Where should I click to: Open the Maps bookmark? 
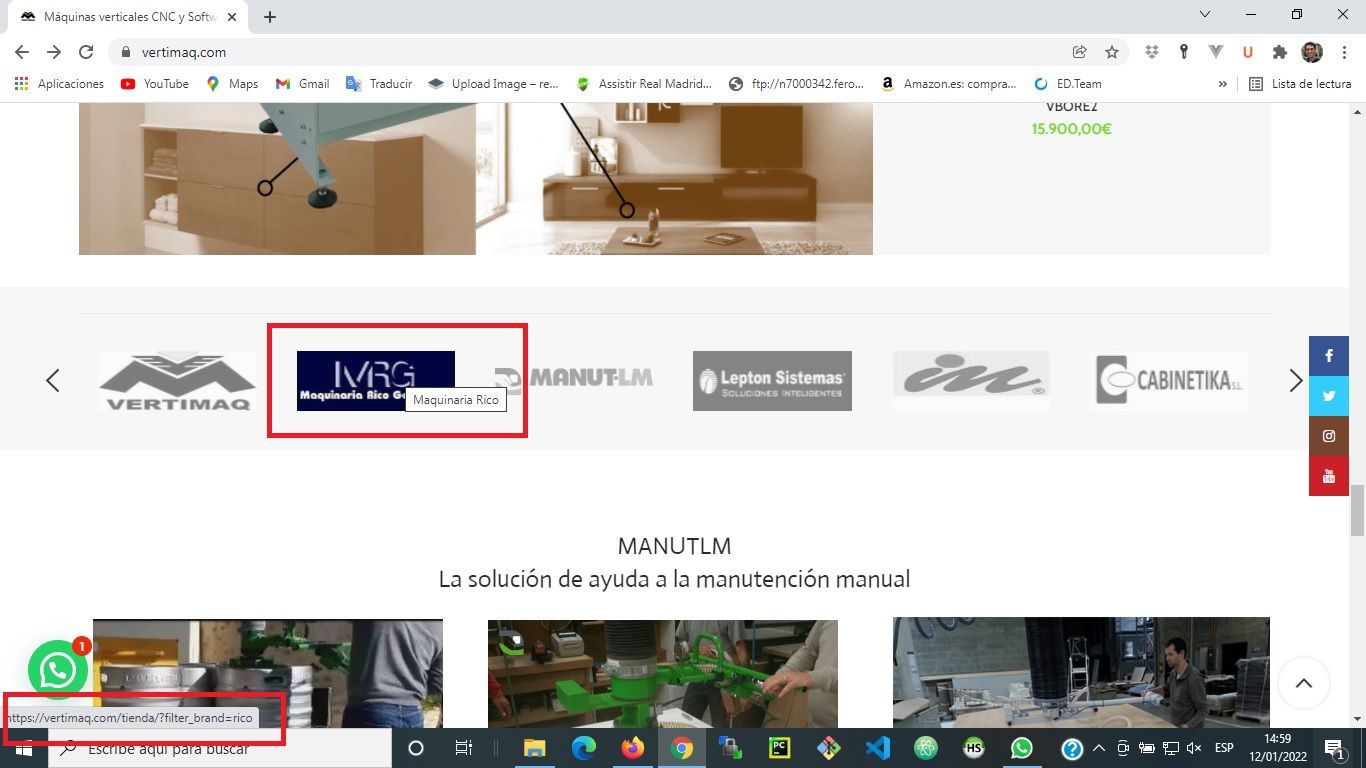click(x=232, y=84)
